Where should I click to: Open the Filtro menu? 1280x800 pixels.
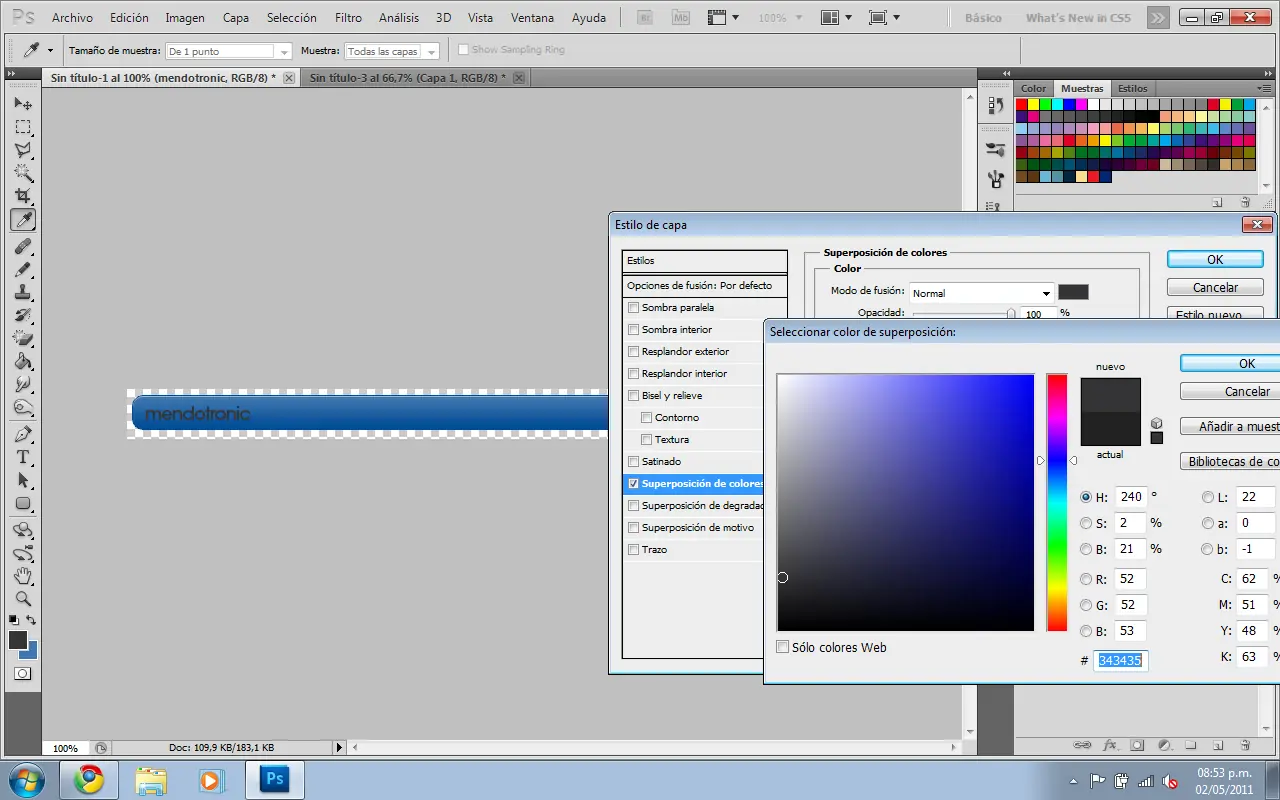(348, 18)
